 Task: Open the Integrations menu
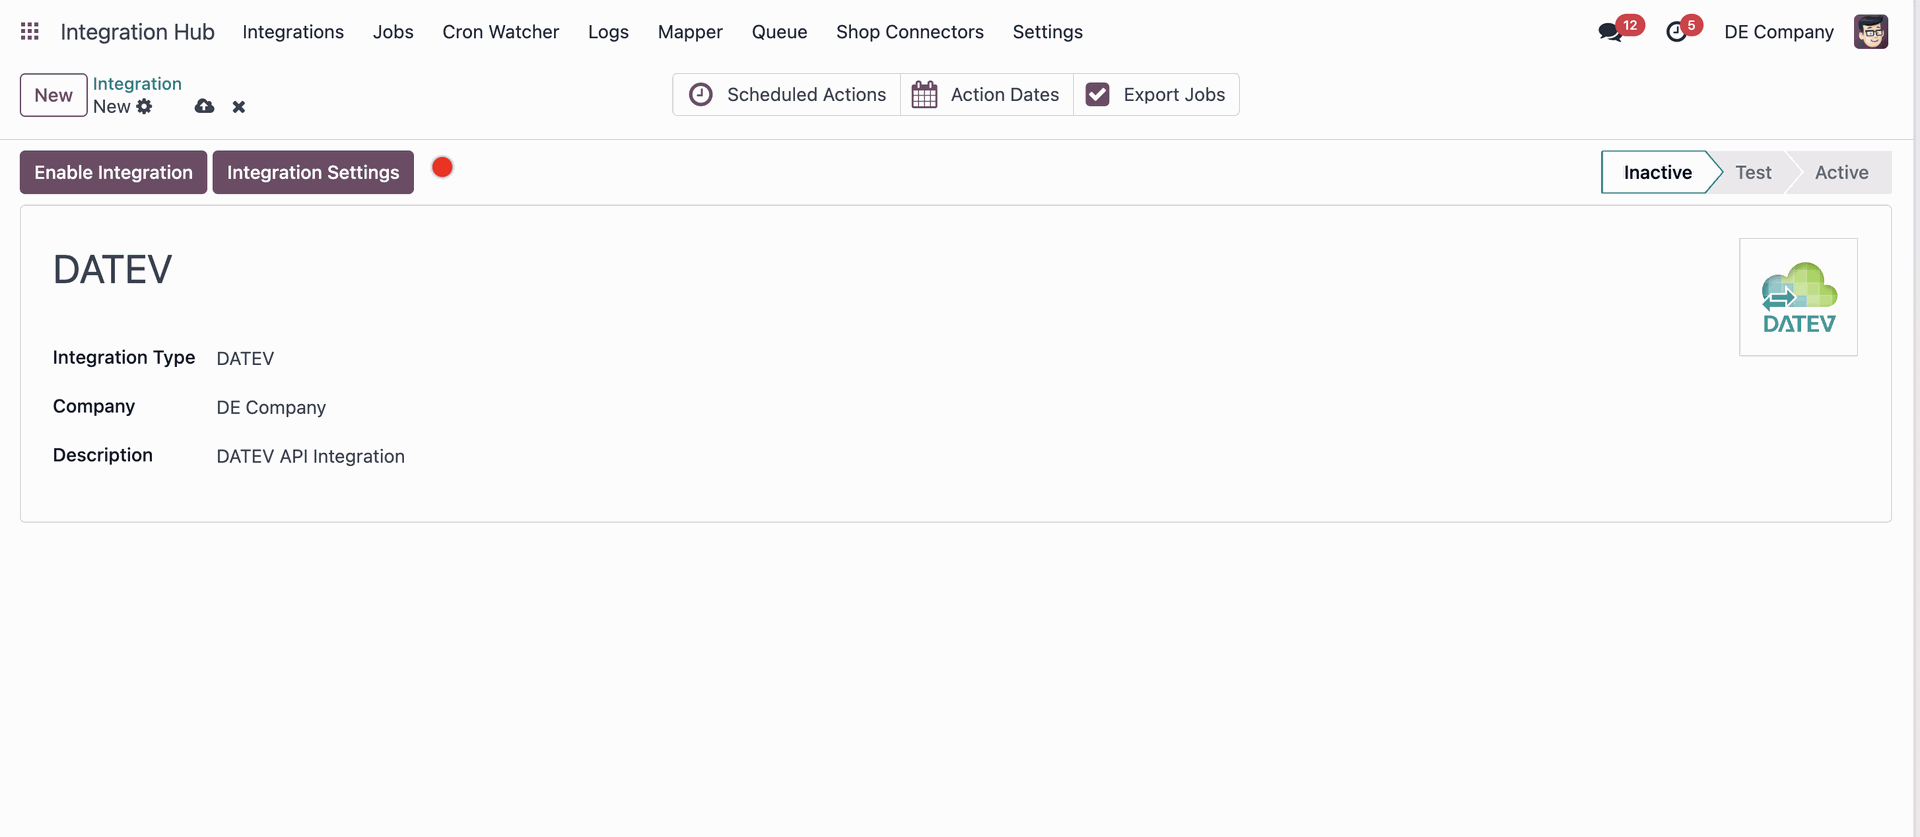[293, 32]
